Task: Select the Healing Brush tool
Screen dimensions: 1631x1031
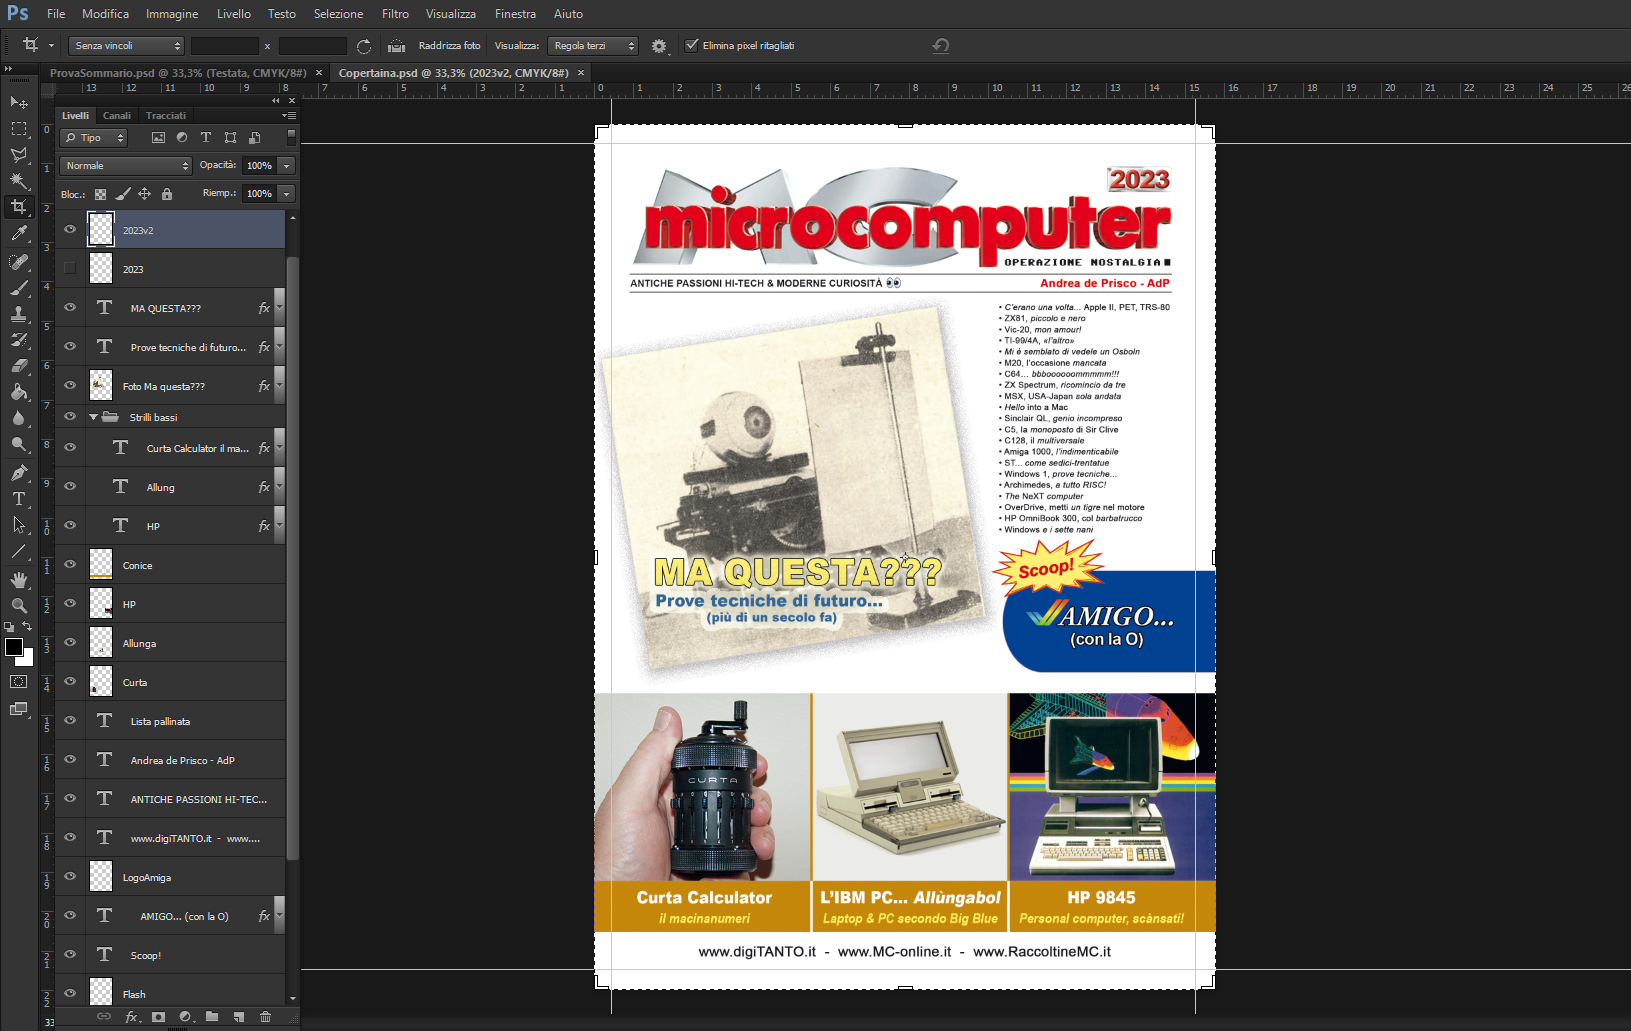Action: [x=19, y=262]
